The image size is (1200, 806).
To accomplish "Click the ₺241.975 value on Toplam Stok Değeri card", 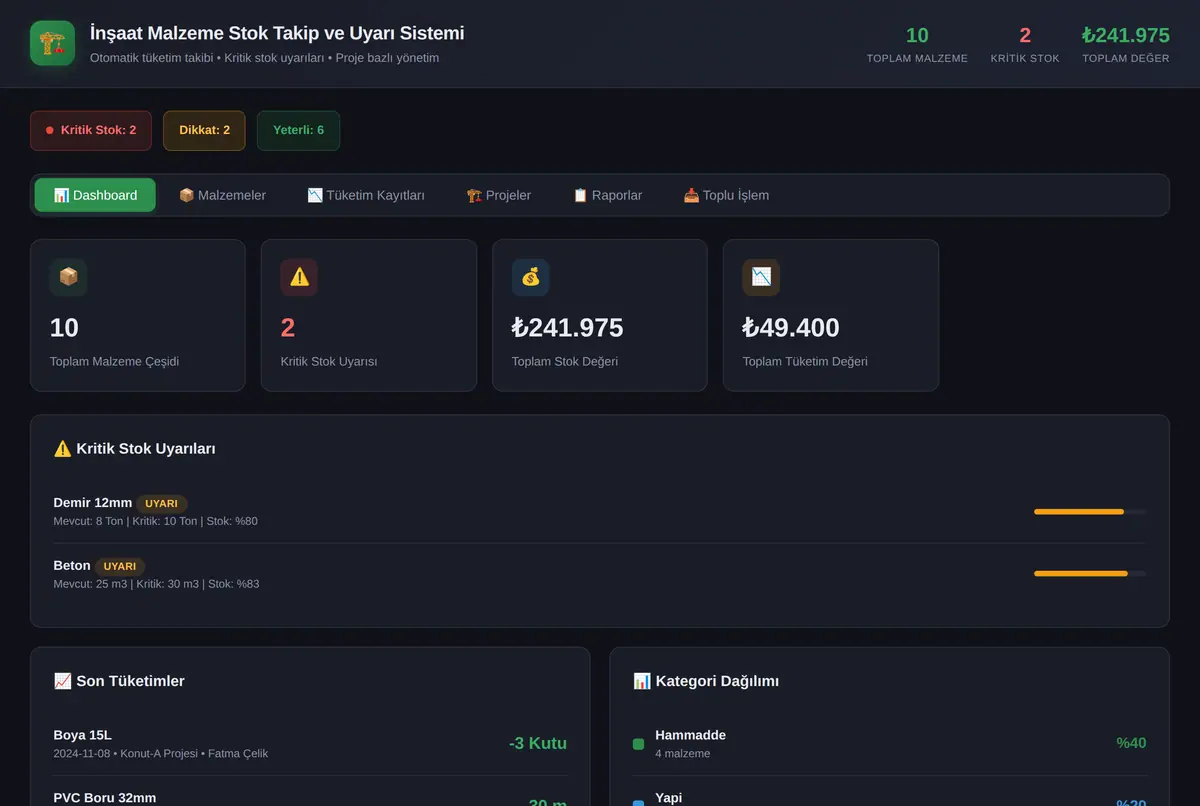I will coord(568,328).
